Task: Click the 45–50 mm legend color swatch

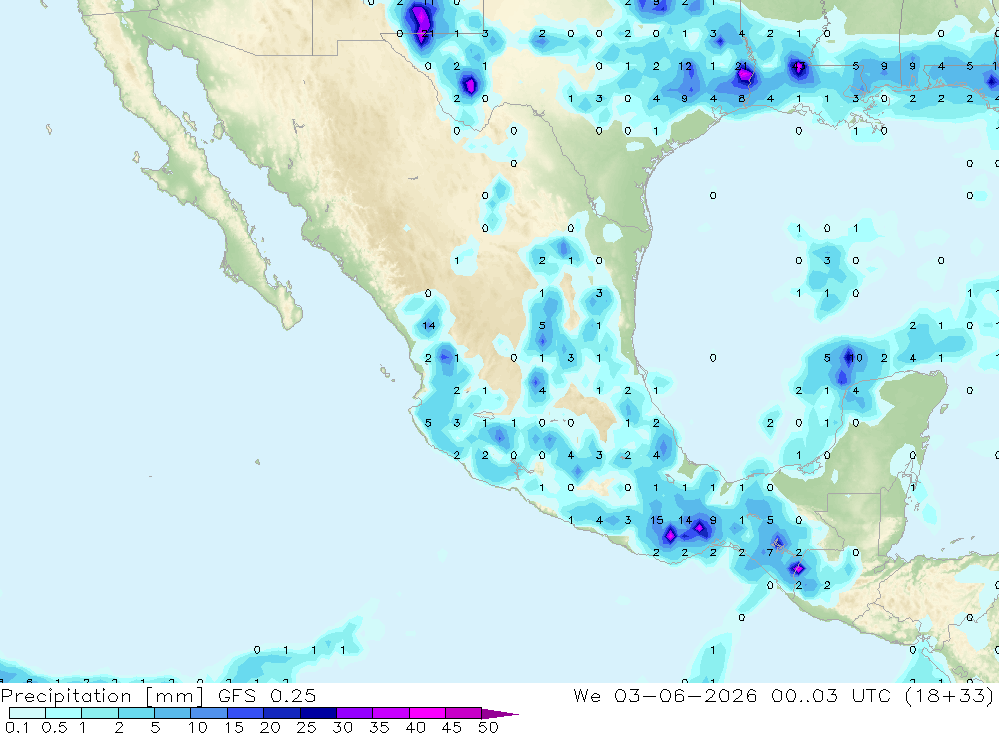Action: 463,713
